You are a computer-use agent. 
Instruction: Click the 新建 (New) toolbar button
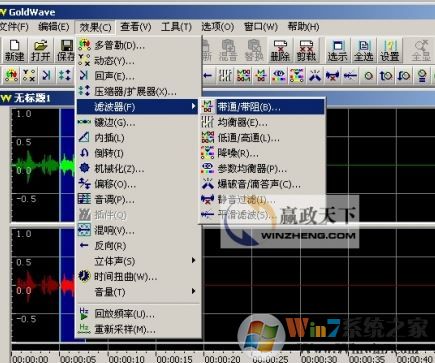tap(14, 50)
